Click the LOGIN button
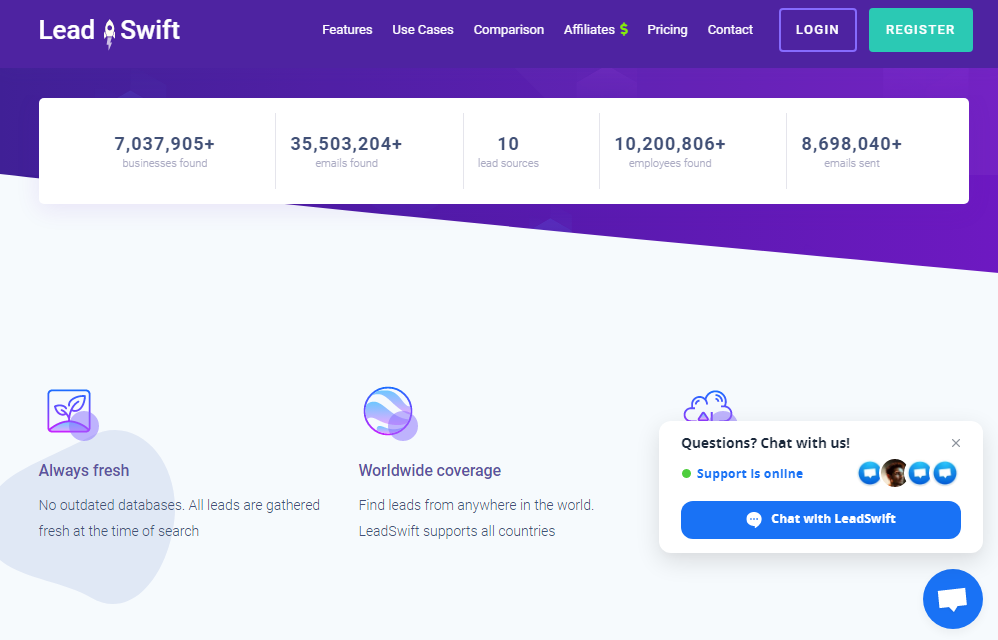The width and height of the screenshot is (998, 640). [x=817, y=30]
